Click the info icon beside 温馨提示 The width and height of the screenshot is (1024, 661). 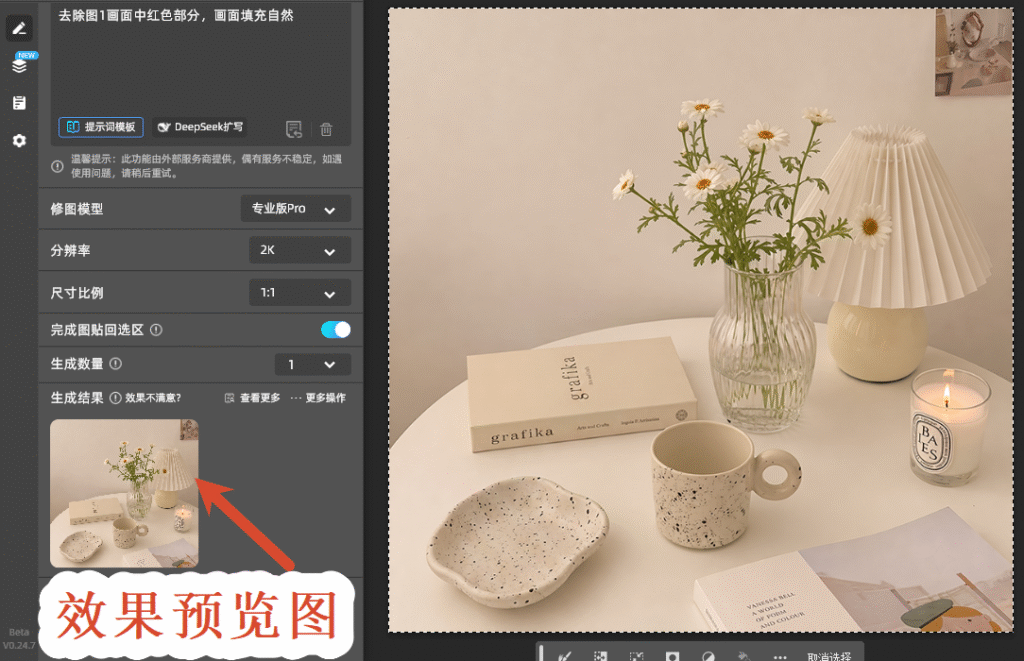pyautogui.click(x=57, y=166)
